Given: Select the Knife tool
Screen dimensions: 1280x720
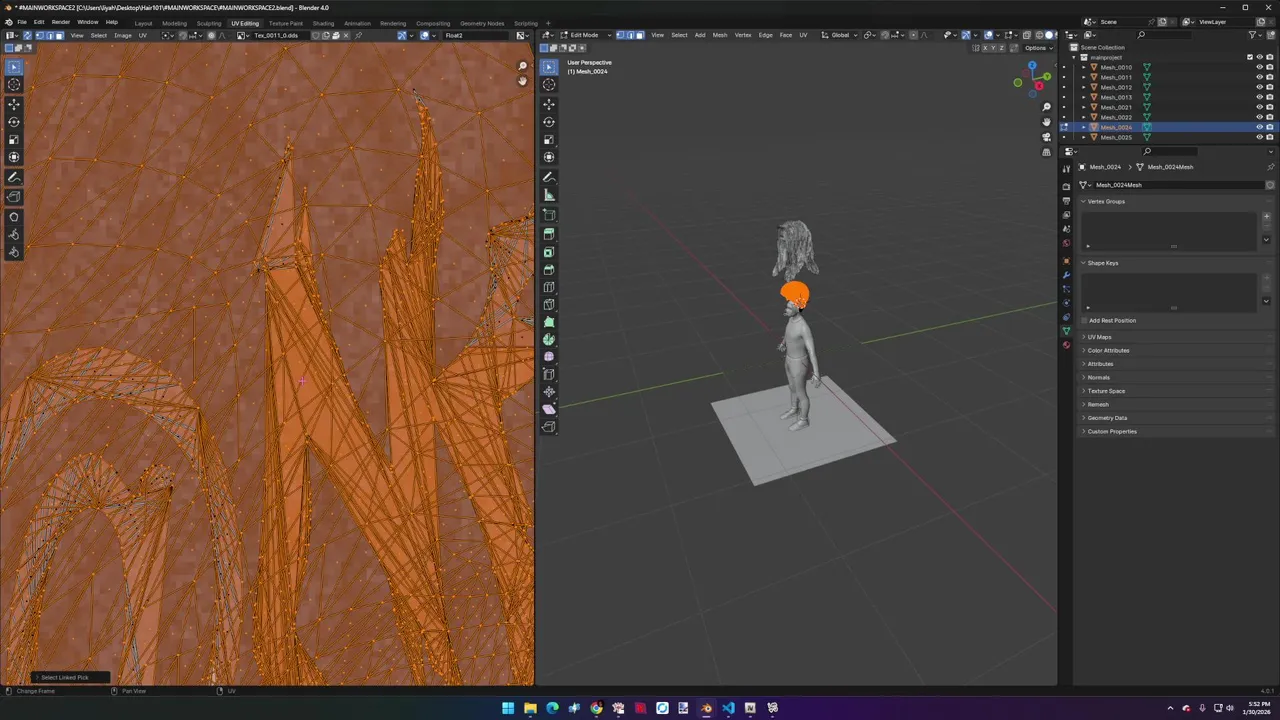Looking at the screenshot, I should click(549, 305).
